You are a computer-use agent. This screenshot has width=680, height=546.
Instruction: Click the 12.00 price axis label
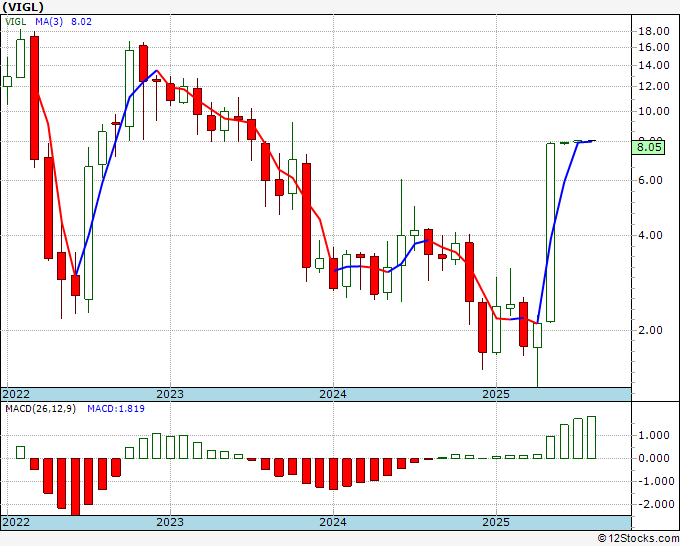click(x=654, y=86)
